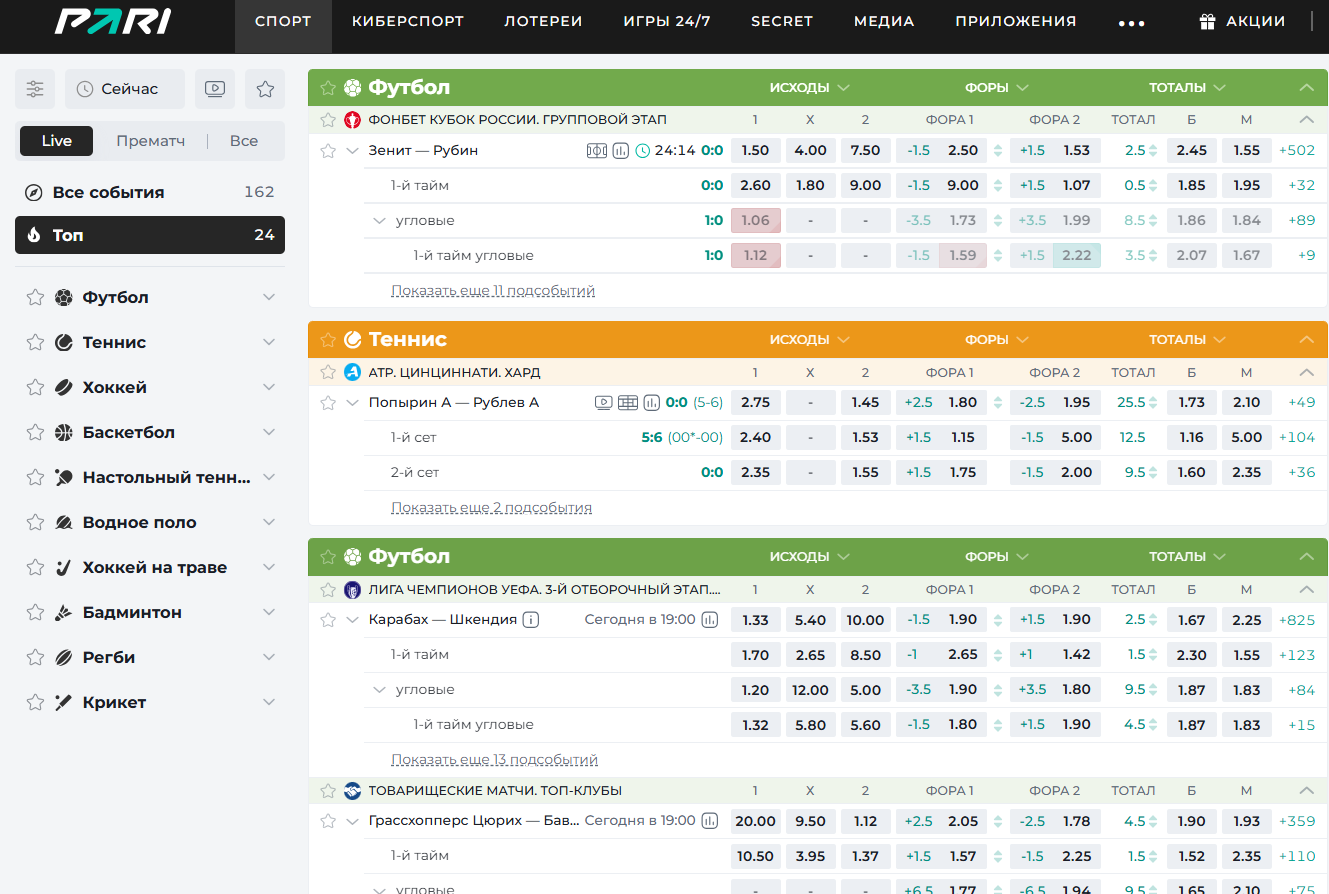Favorite Карабах — Шкендия match star
This screenshot has width=1329, height=894.
click(x=327, y=620)
